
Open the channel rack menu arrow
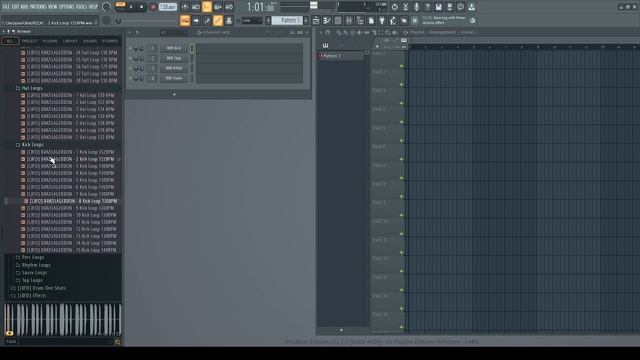[x=130, y=32]
